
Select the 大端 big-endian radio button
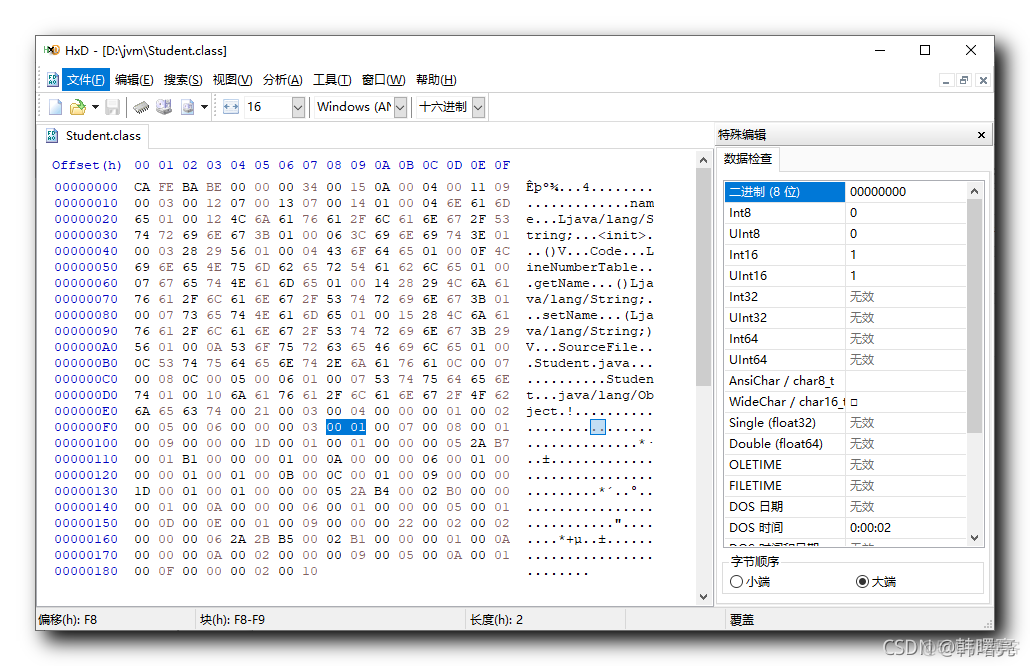[x=862, y=582]
